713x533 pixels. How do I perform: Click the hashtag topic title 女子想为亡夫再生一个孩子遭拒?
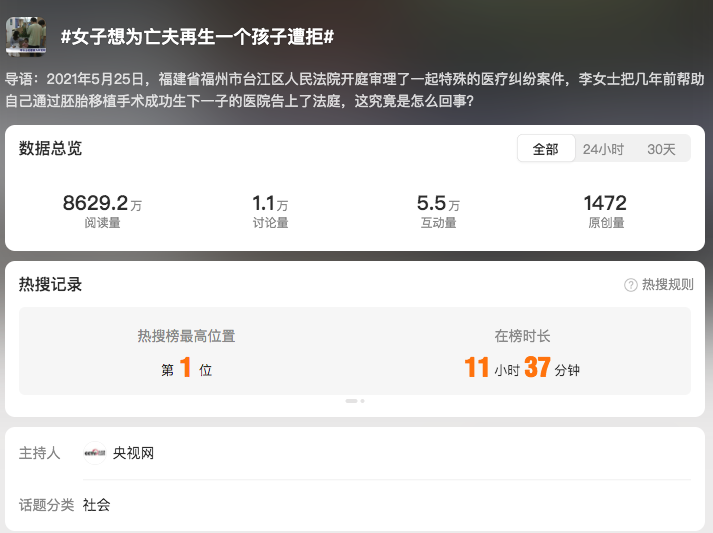pyautogui.click(x=197, y=37)
